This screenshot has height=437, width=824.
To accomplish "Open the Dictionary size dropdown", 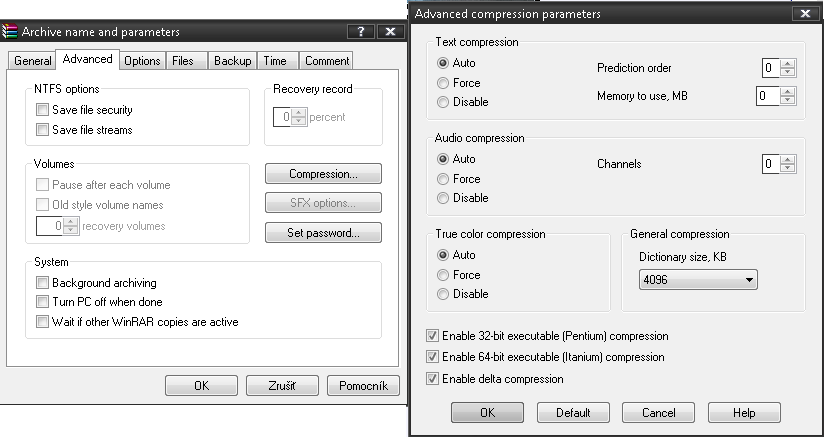I will point(750,280).
